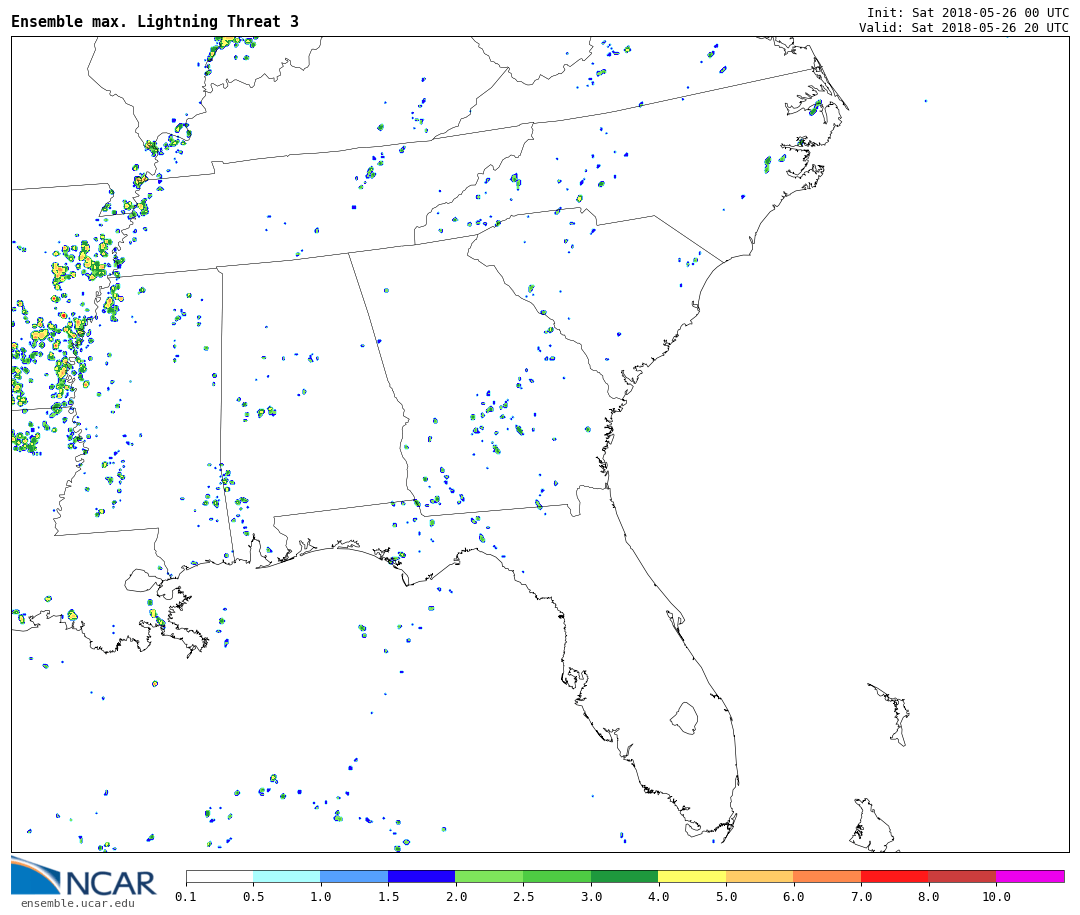Screen dimensions: 1080x915
Task: Select the light cyan color bar segment
Action: [x=286, y=876]
